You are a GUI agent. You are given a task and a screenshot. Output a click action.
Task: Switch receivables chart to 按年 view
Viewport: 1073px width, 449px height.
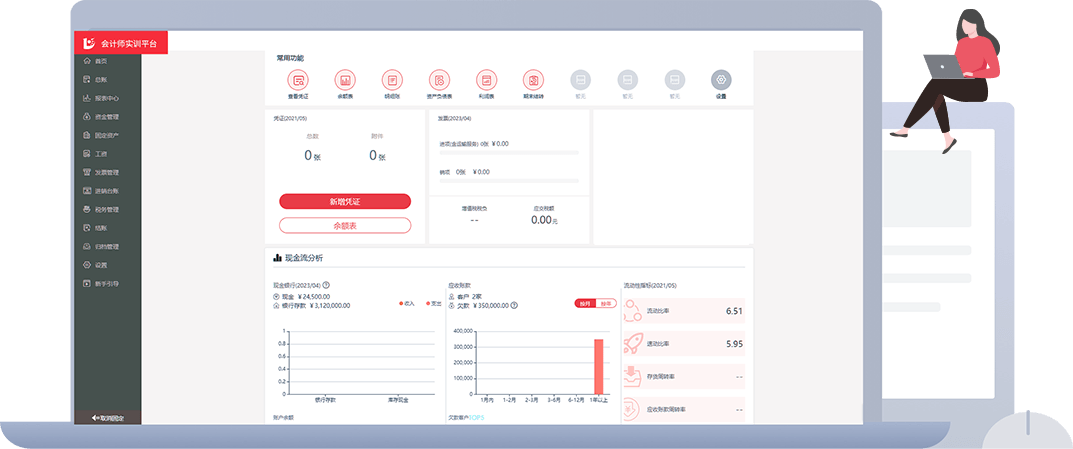point(606,303)
